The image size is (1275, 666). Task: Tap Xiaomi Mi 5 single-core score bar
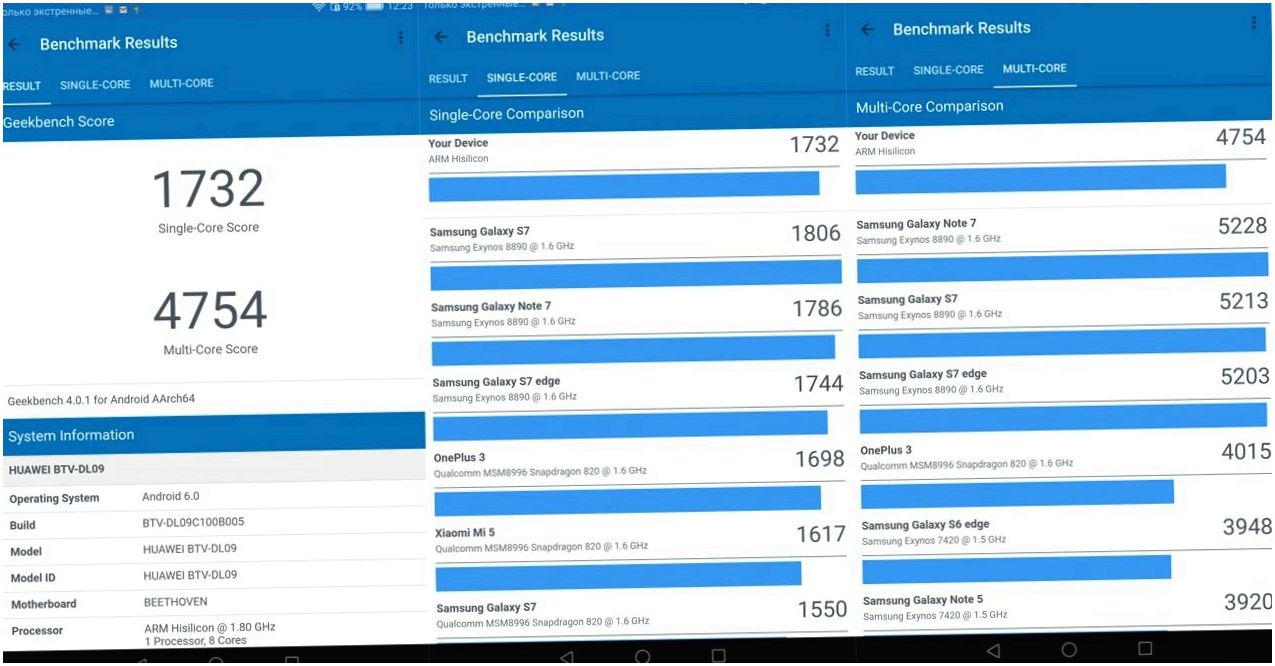619,575
